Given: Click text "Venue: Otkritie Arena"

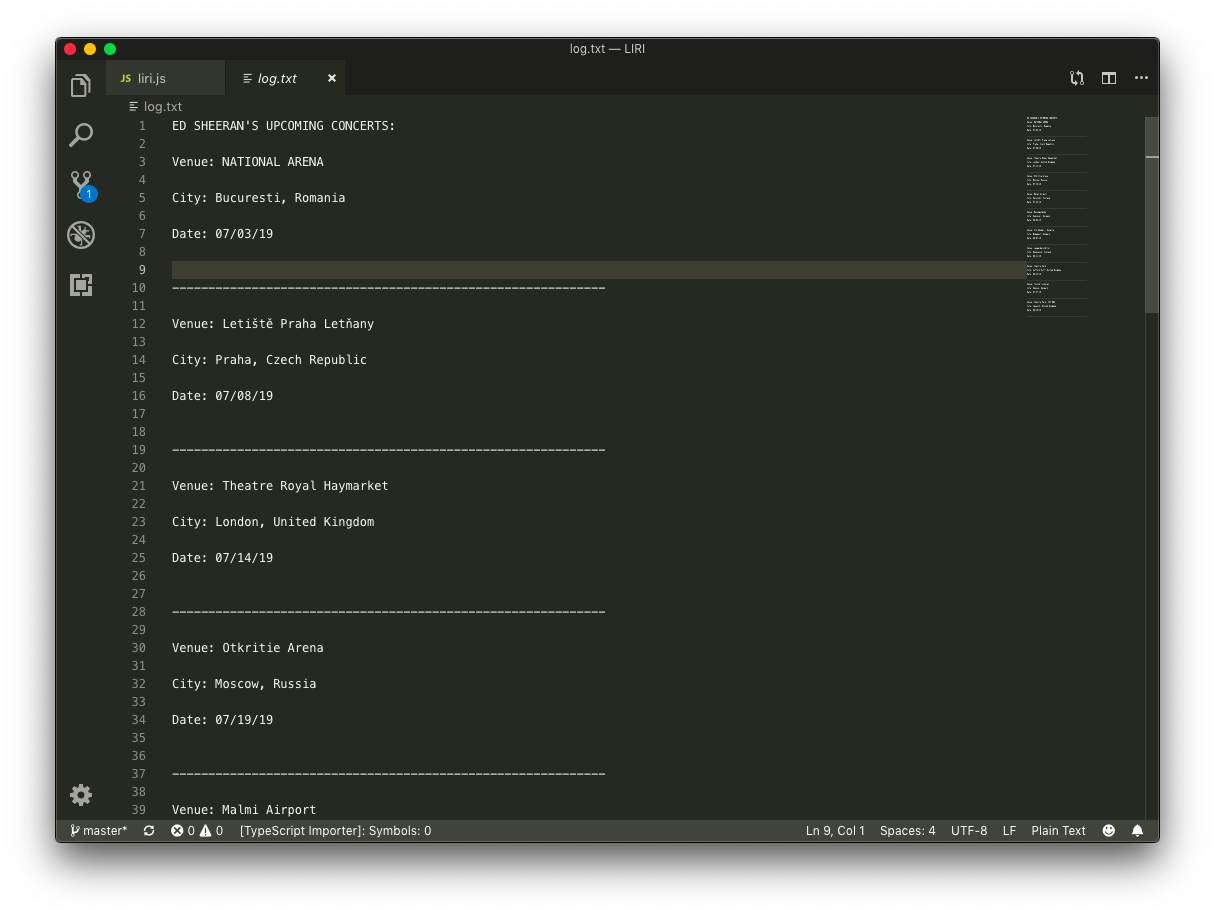Looking at the screenshot, I should point(248,648).
